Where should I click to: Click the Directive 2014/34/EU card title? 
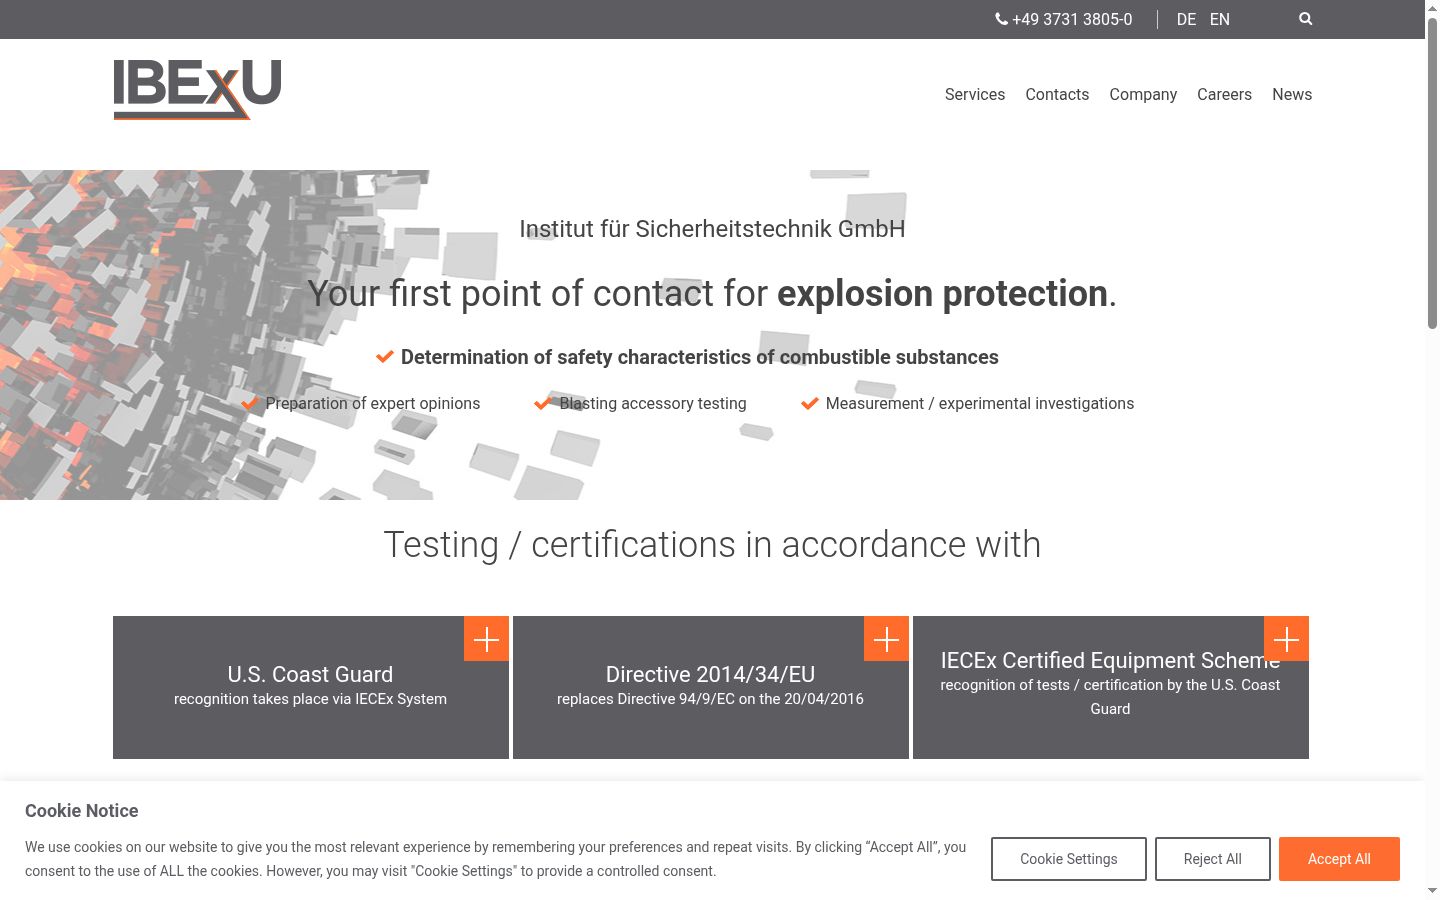tap(710, 674)
